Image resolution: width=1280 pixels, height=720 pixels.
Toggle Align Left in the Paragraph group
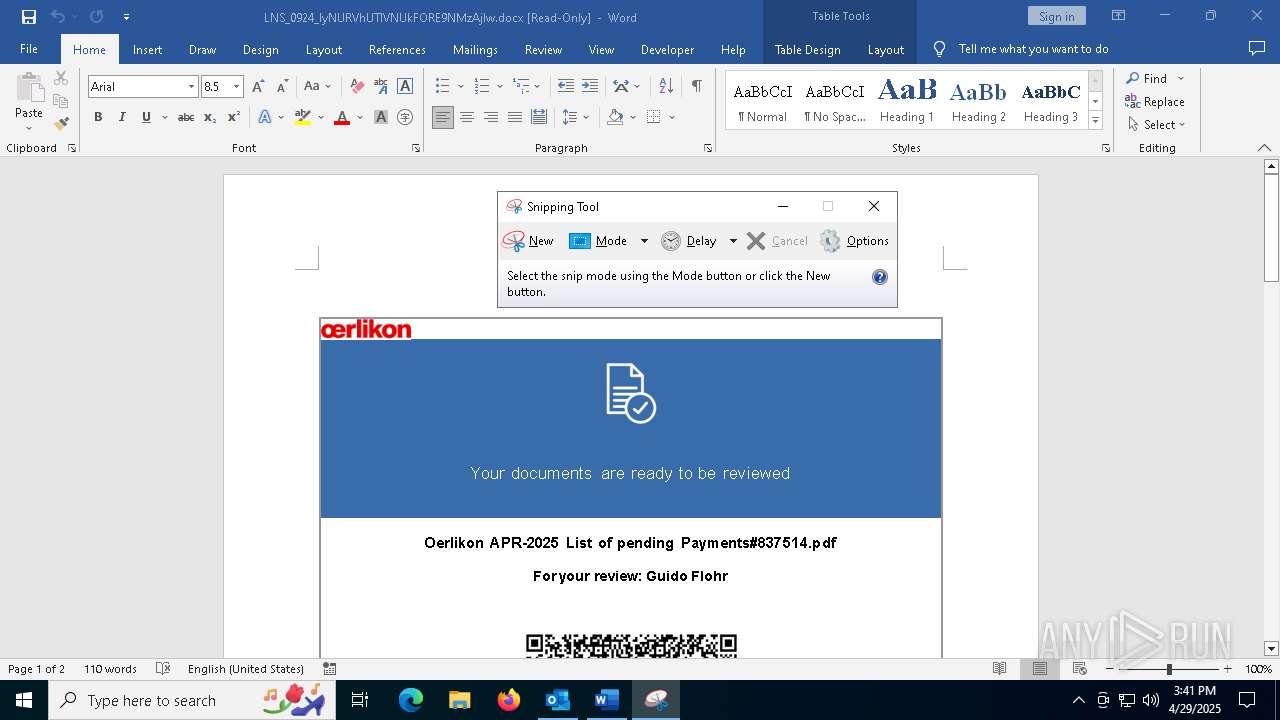click(x=443, y=117)
